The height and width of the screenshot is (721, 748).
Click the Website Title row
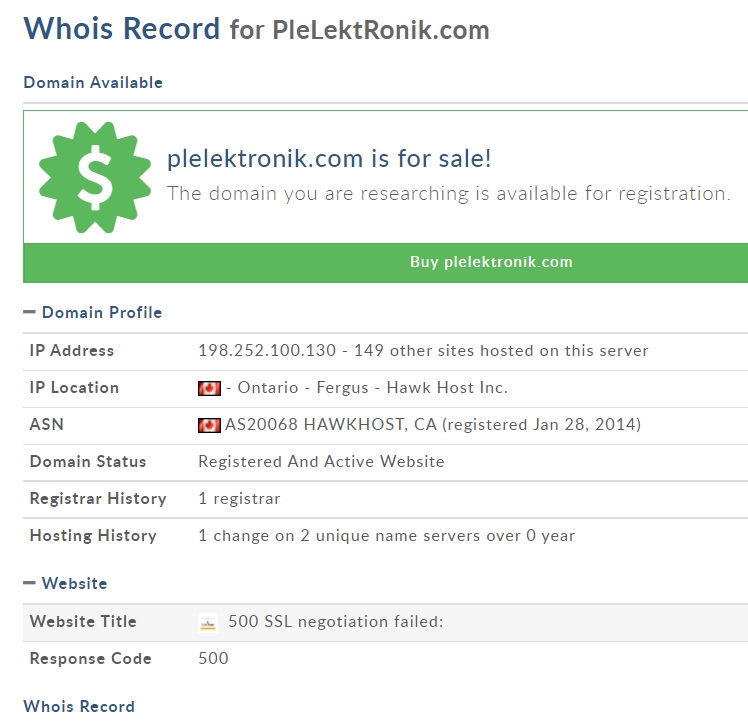point(385,623)
